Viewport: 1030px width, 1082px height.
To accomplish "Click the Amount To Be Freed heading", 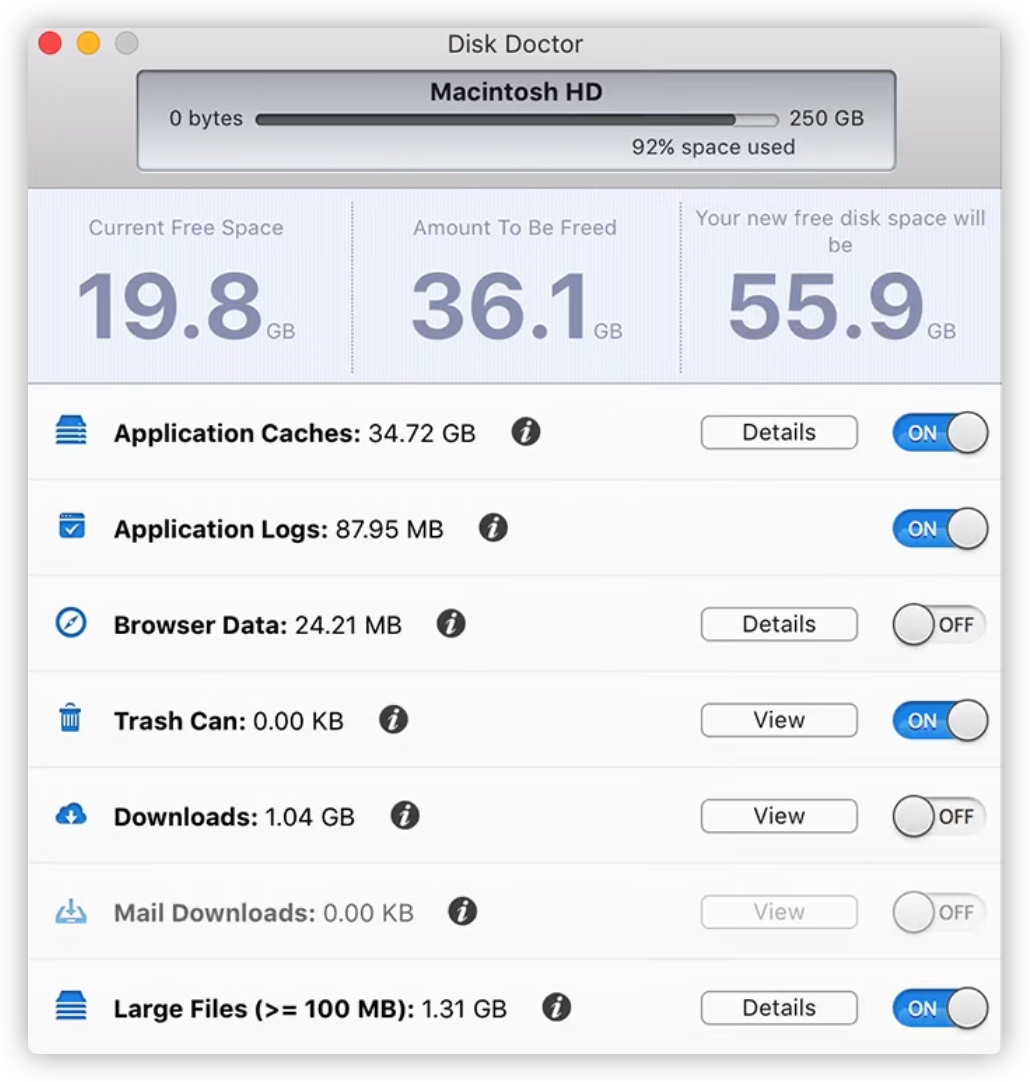I will click(515, 228).
